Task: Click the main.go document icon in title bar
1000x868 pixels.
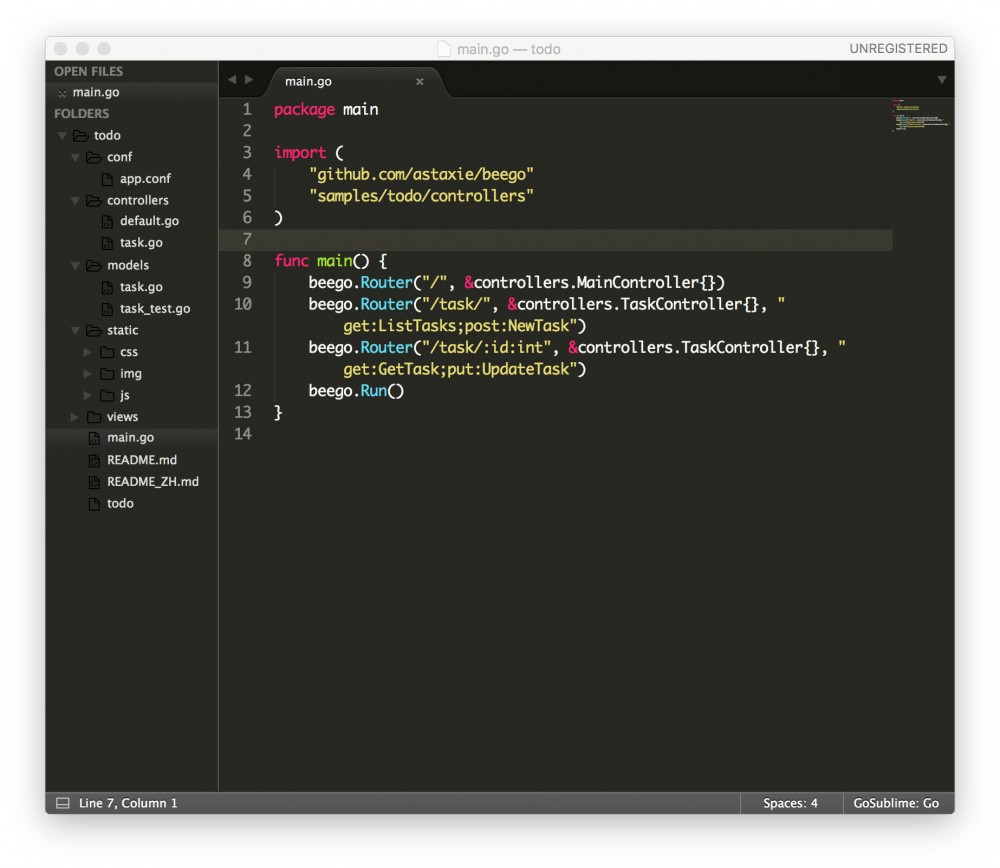Action: click(x=444, y=49)
